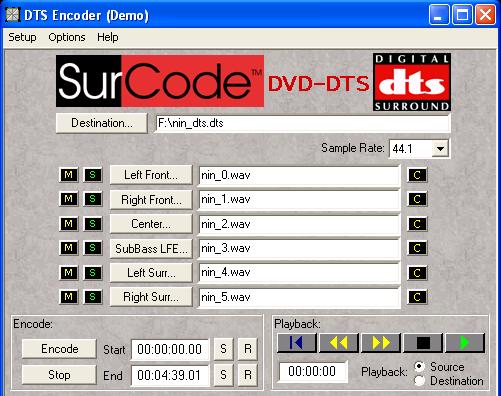Click the Start time field 00:00:00.00

(170, 349)
